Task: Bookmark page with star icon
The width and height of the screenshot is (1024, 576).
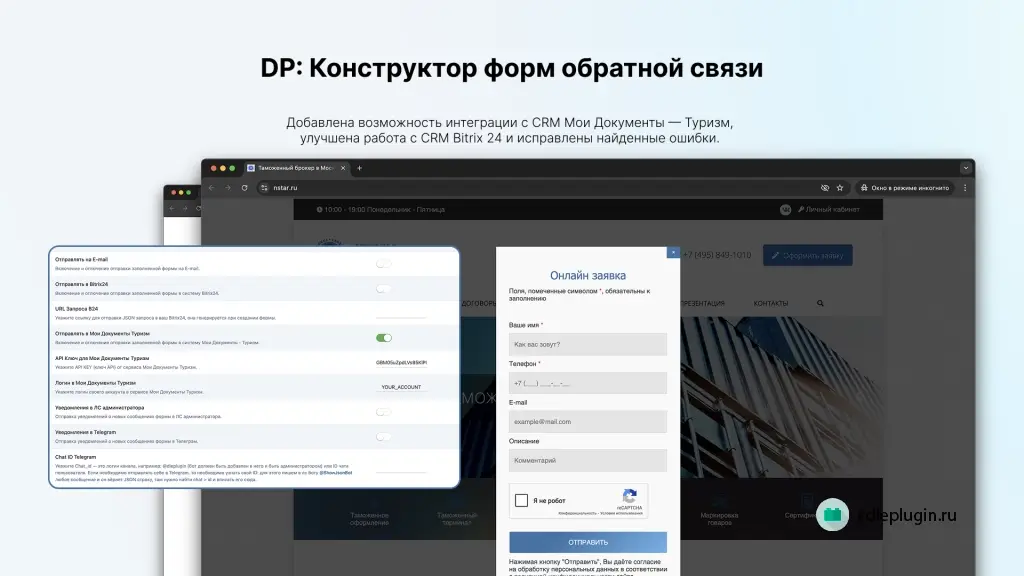Action: (840, 188)
